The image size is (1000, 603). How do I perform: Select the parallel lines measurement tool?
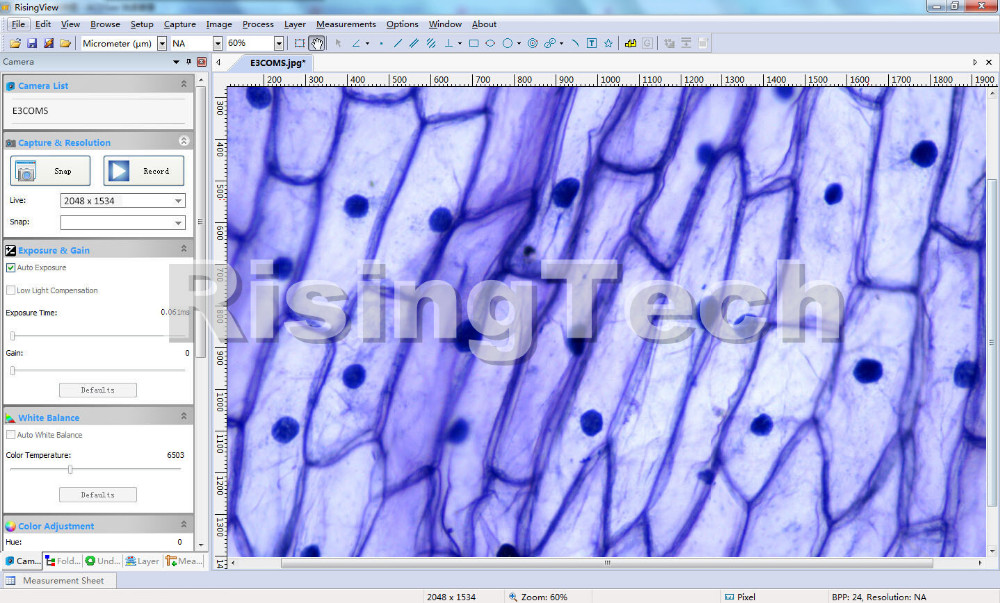coord(413,43)
